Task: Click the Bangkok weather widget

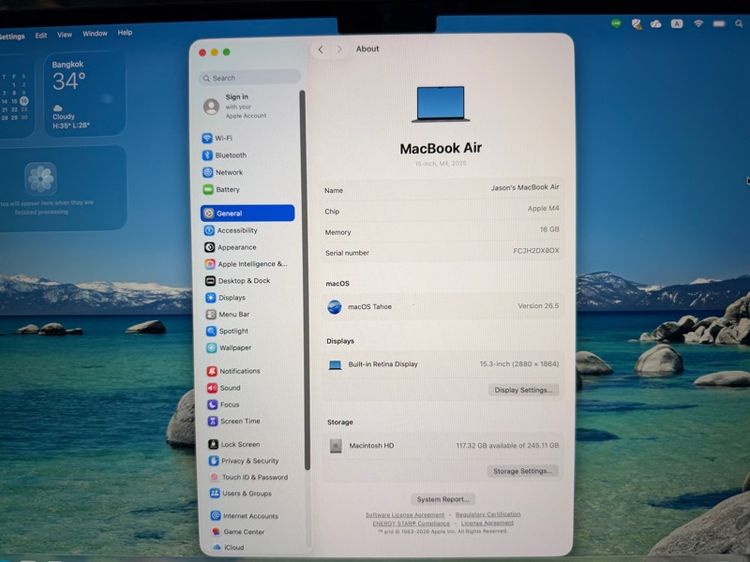Action: pos(85,94)
